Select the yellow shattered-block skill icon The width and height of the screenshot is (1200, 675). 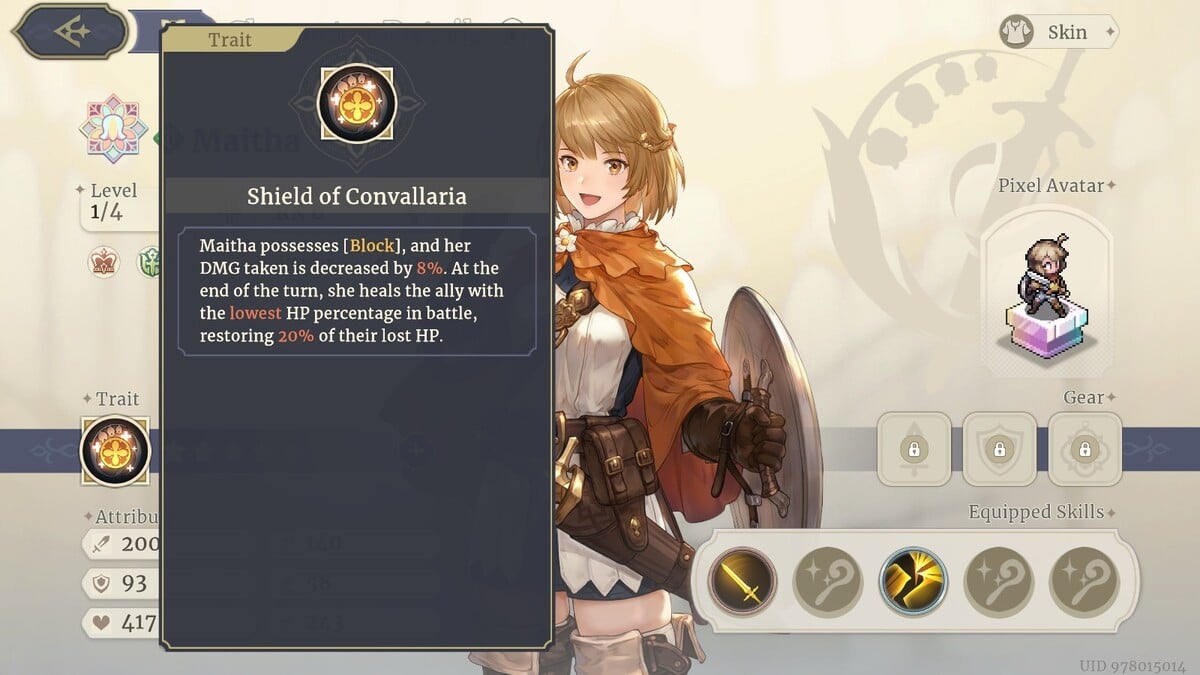click(x=914, y=582)
